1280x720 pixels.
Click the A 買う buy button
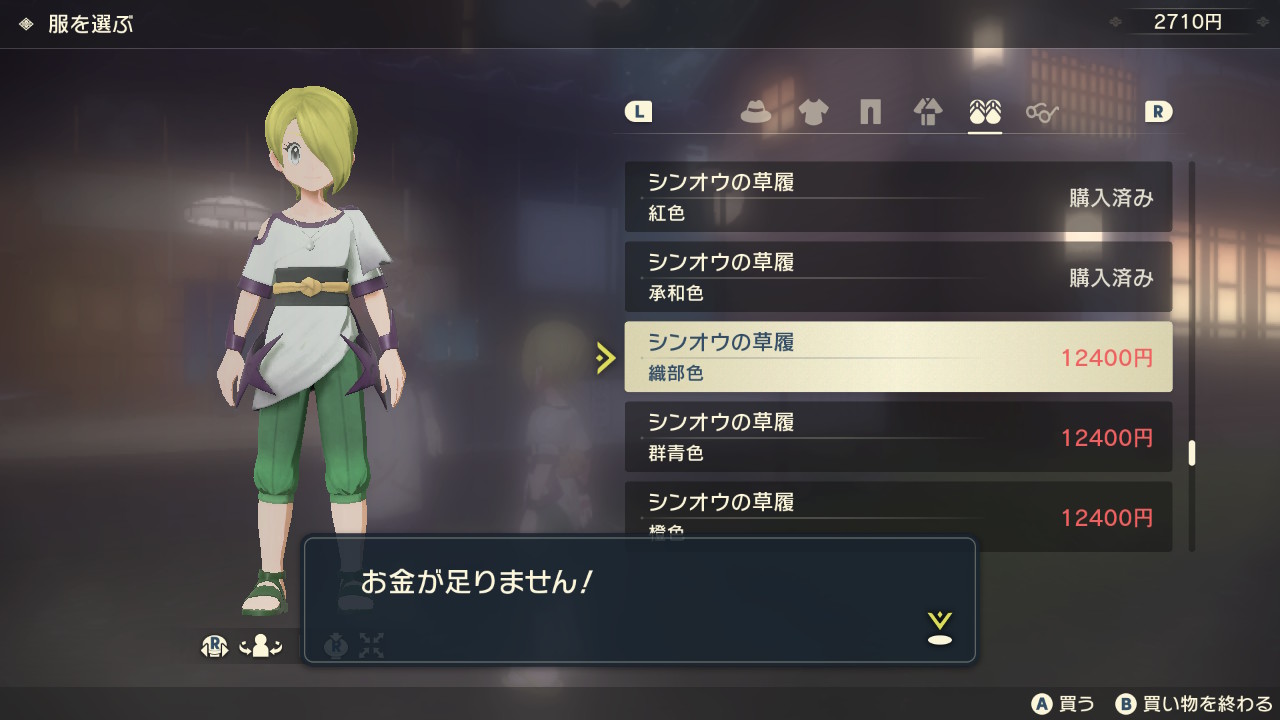point(1064,704)
